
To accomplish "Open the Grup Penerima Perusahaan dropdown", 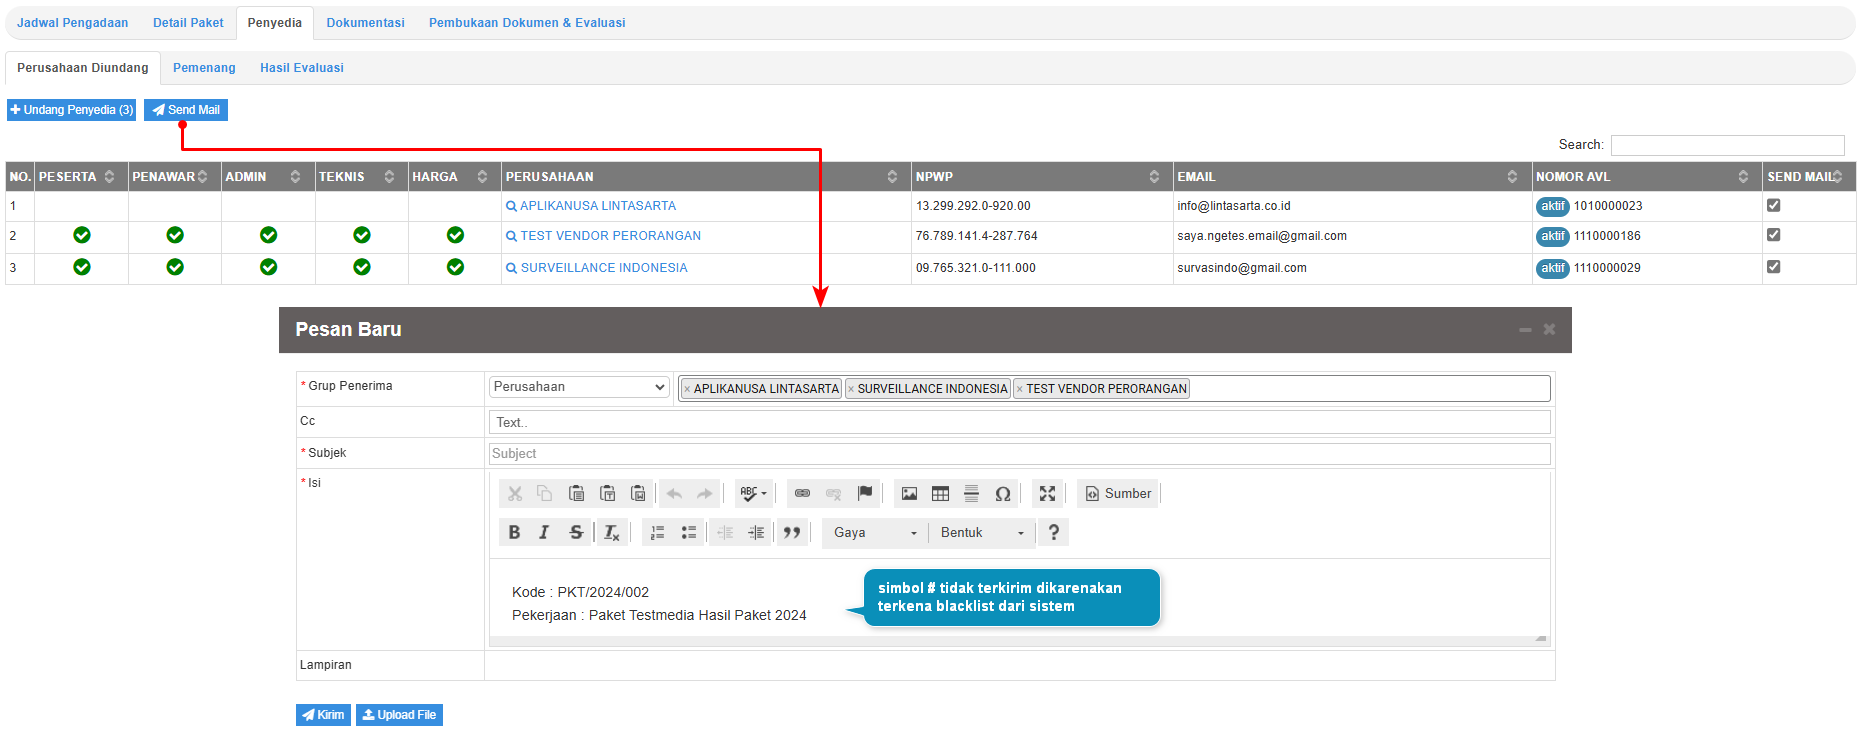I will [x=579, y=387].
